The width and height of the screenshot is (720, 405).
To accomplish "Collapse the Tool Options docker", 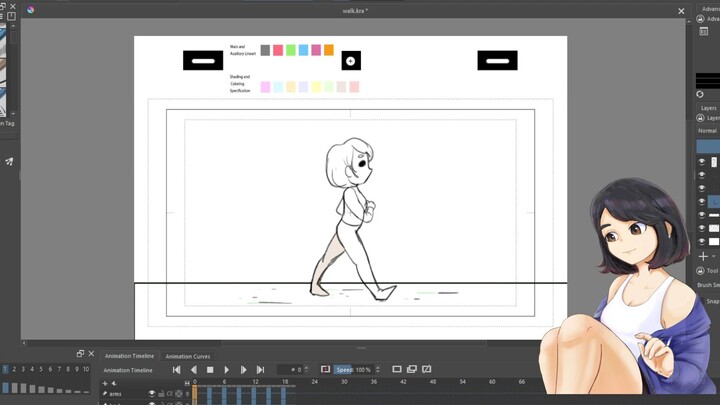I will [x=700, y=271].
